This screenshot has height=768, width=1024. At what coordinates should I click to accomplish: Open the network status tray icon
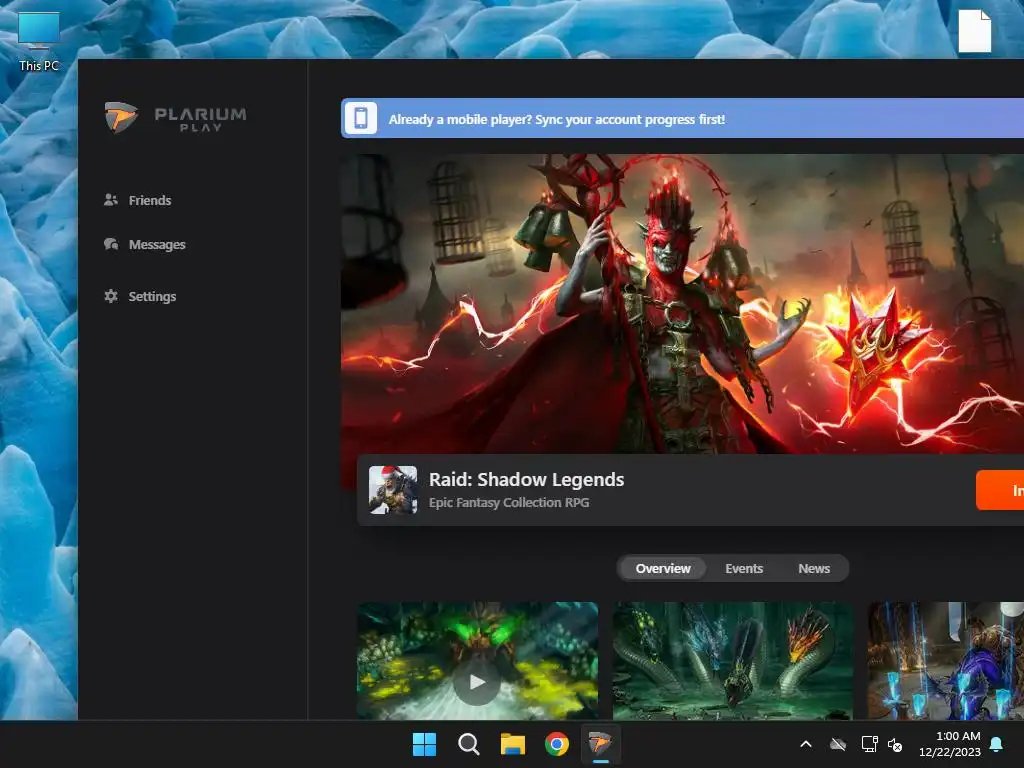869,744
